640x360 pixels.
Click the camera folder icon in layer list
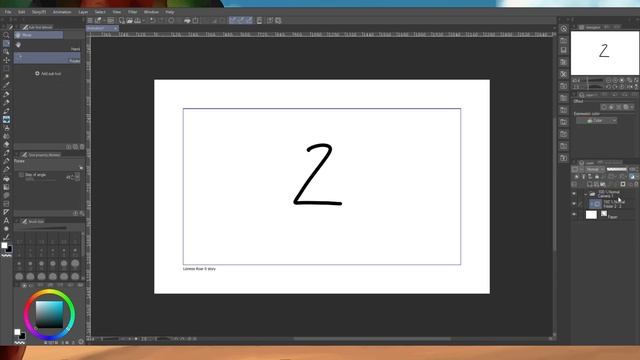(x=592, y=194)
